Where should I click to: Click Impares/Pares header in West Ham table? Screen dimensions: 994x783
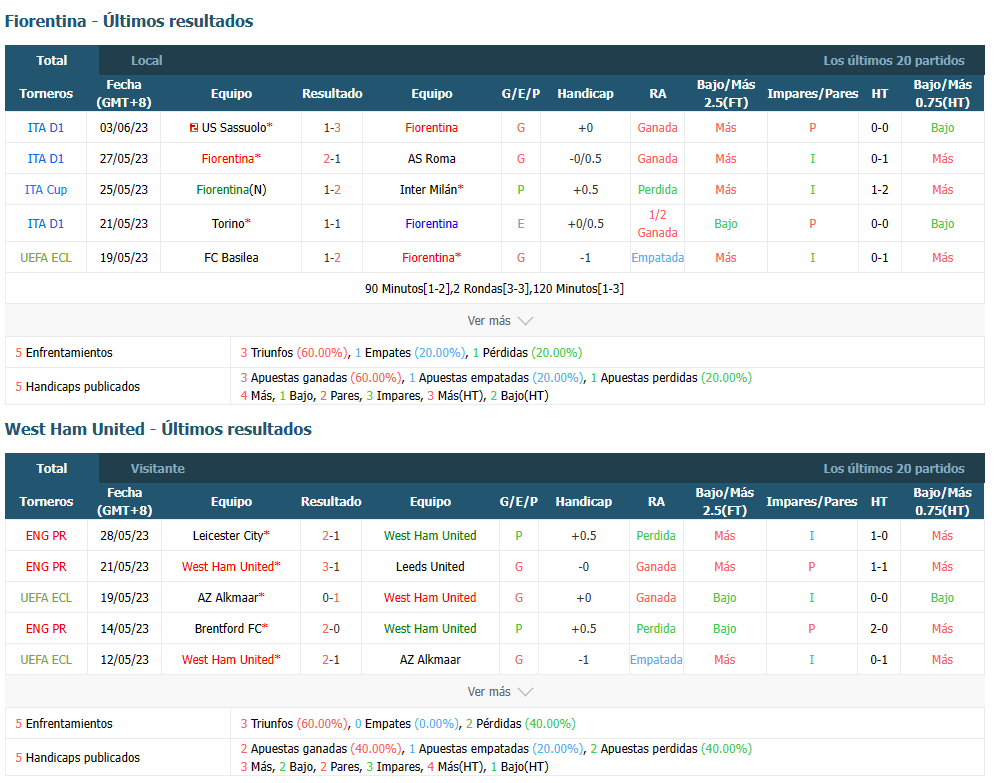(811, 502)
